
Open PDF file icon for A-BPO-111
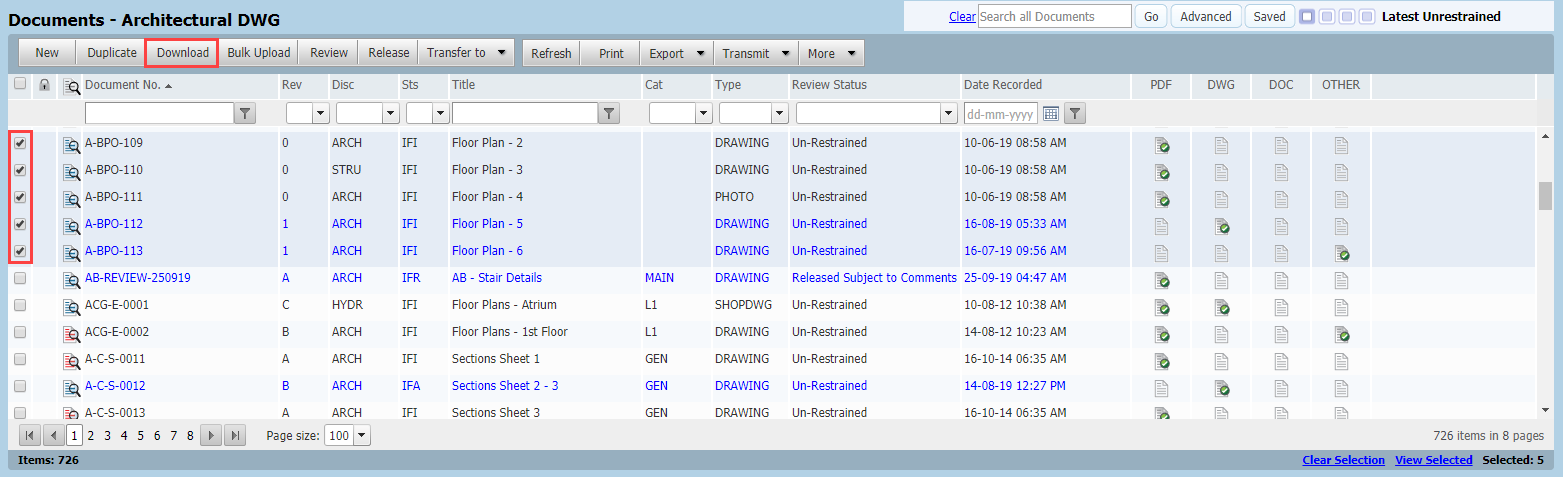[1161, 198]
